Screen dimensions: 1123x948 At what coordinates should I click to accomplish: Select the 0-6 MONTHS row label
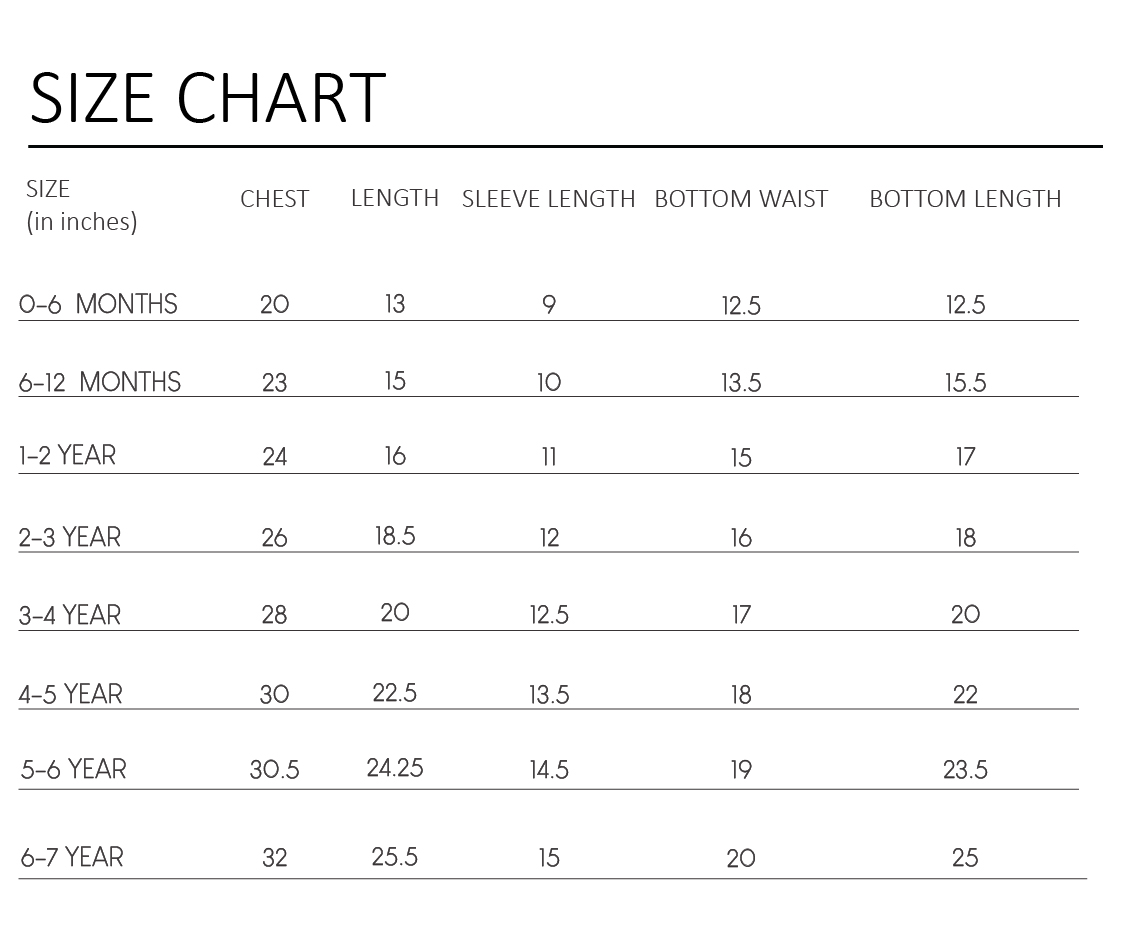98,304
